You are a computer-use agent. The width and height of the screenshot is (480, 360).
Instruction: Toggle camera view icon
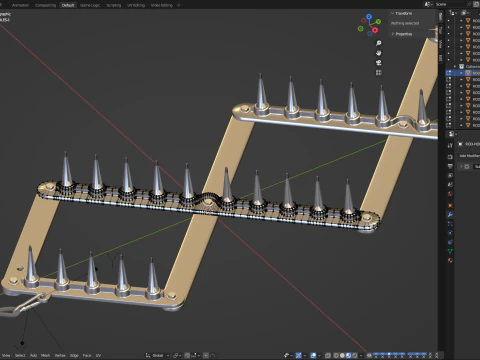click(379, 63)
